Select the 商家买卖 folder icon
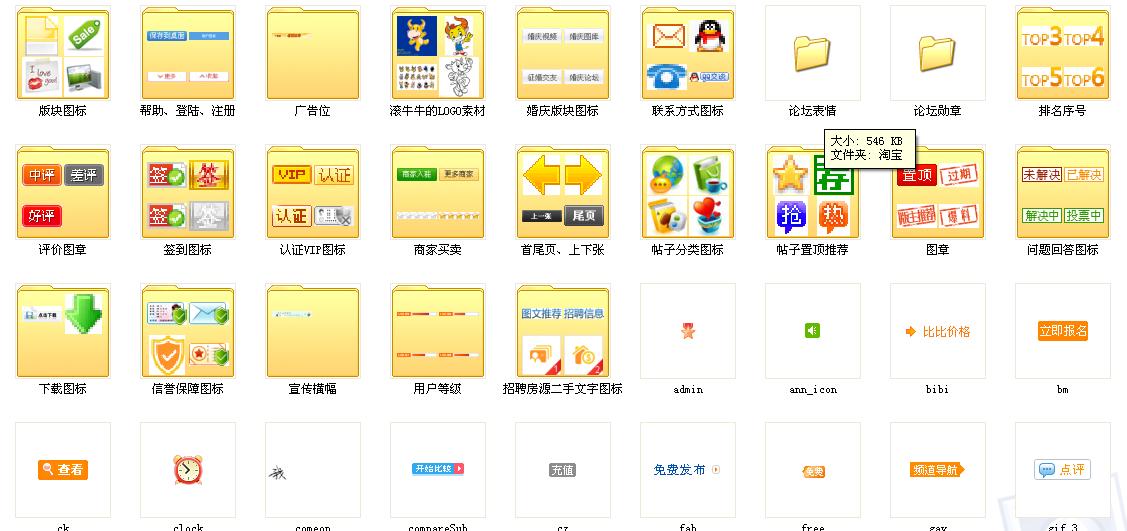1127x531 pixels. (x=438, y=192)
